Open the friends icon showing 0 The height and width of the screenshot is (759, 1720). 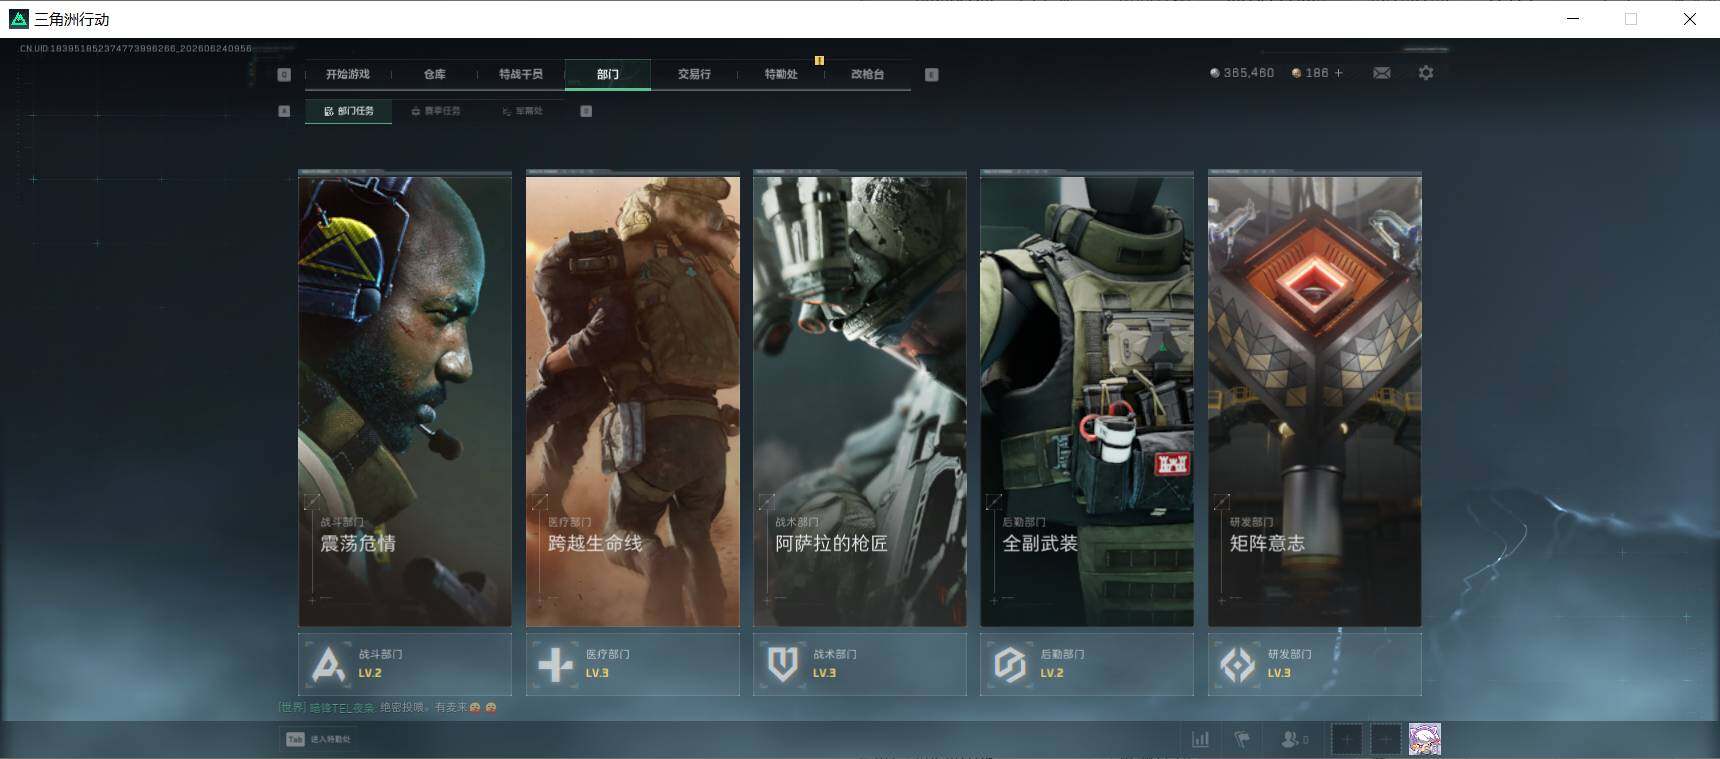point(1294,739)
